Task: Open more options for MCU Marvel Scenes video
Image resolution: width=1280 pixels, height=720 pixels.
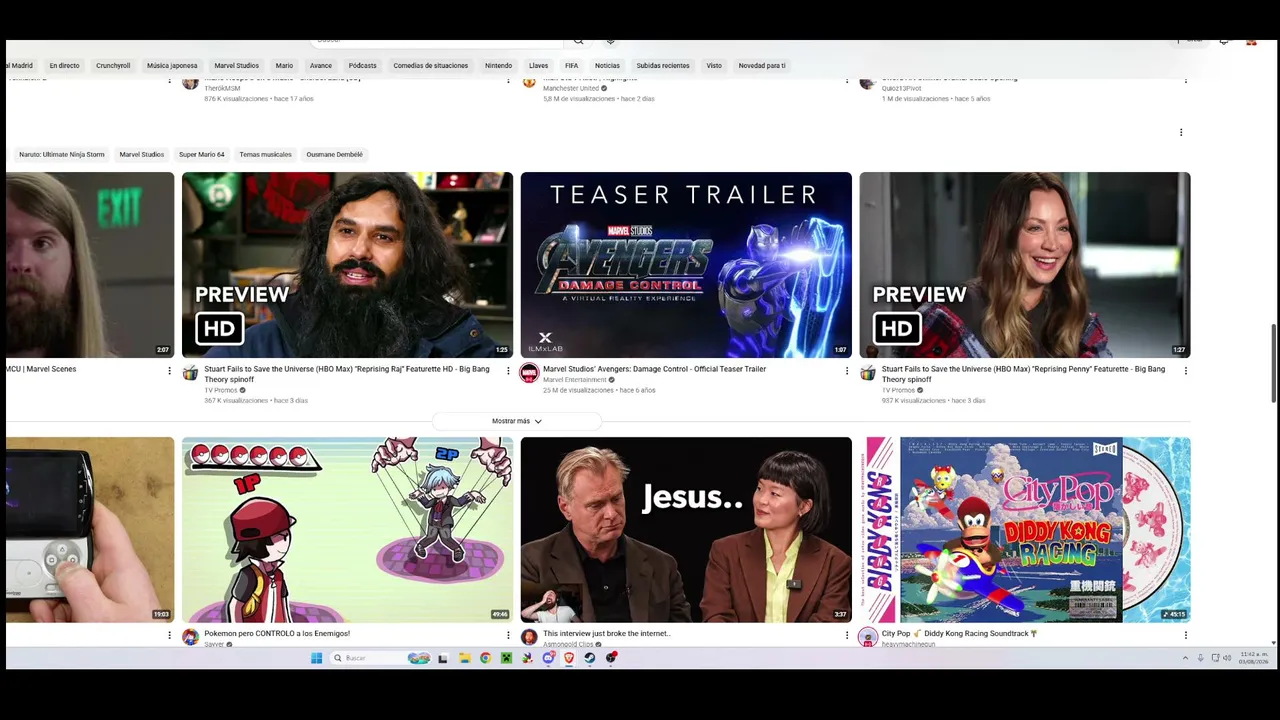Action: 169,371
